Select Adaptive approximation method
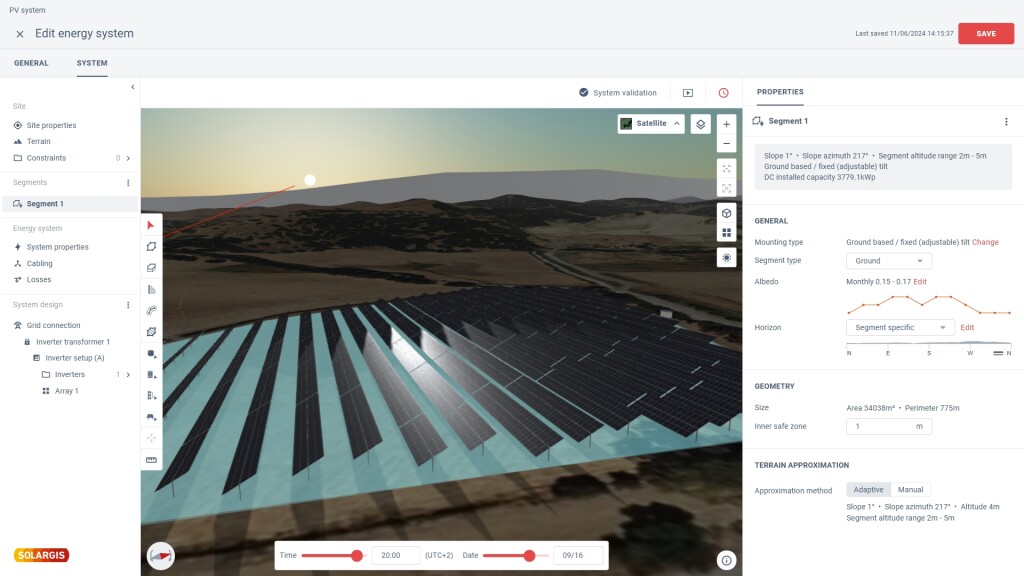Viewport: 1024px width, 576px height. point(868,490)
